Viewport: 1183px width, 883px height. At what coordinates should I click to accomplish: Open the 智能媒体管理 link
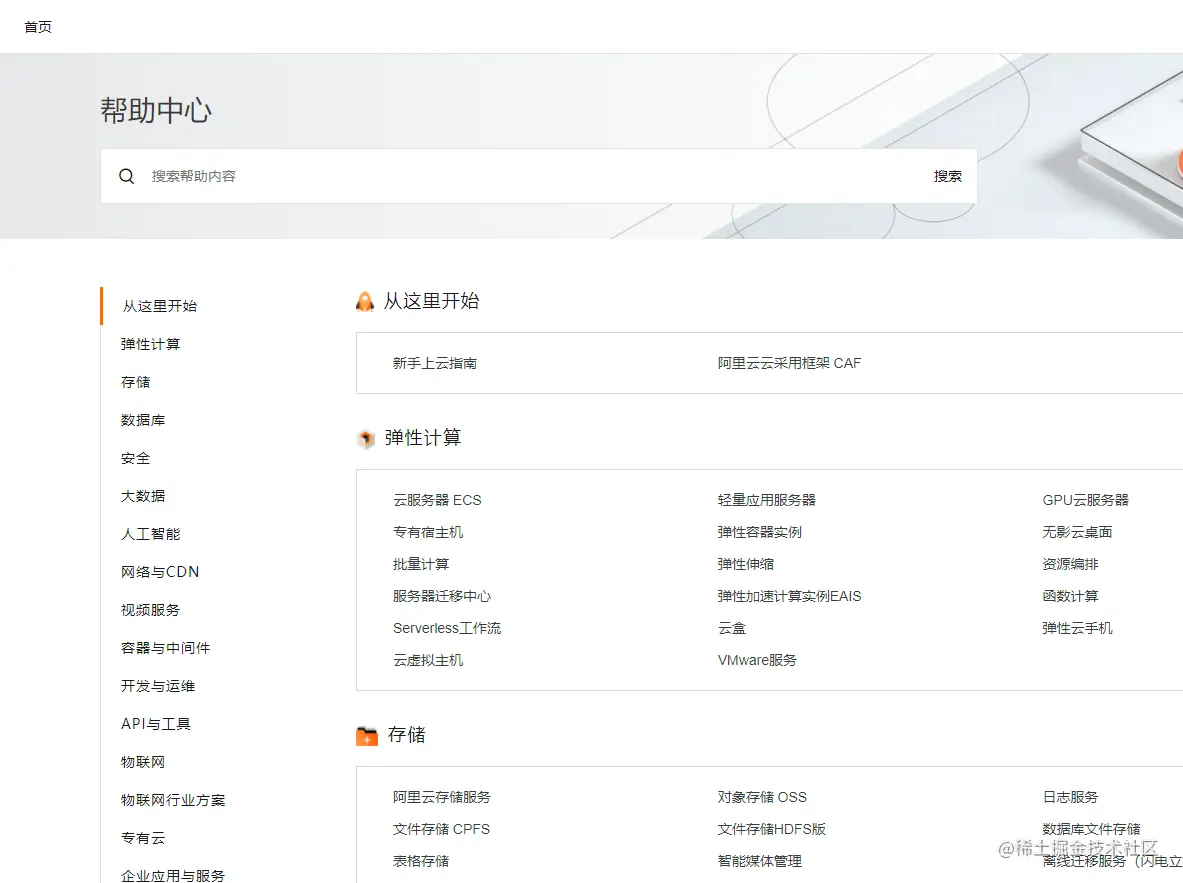760,861
